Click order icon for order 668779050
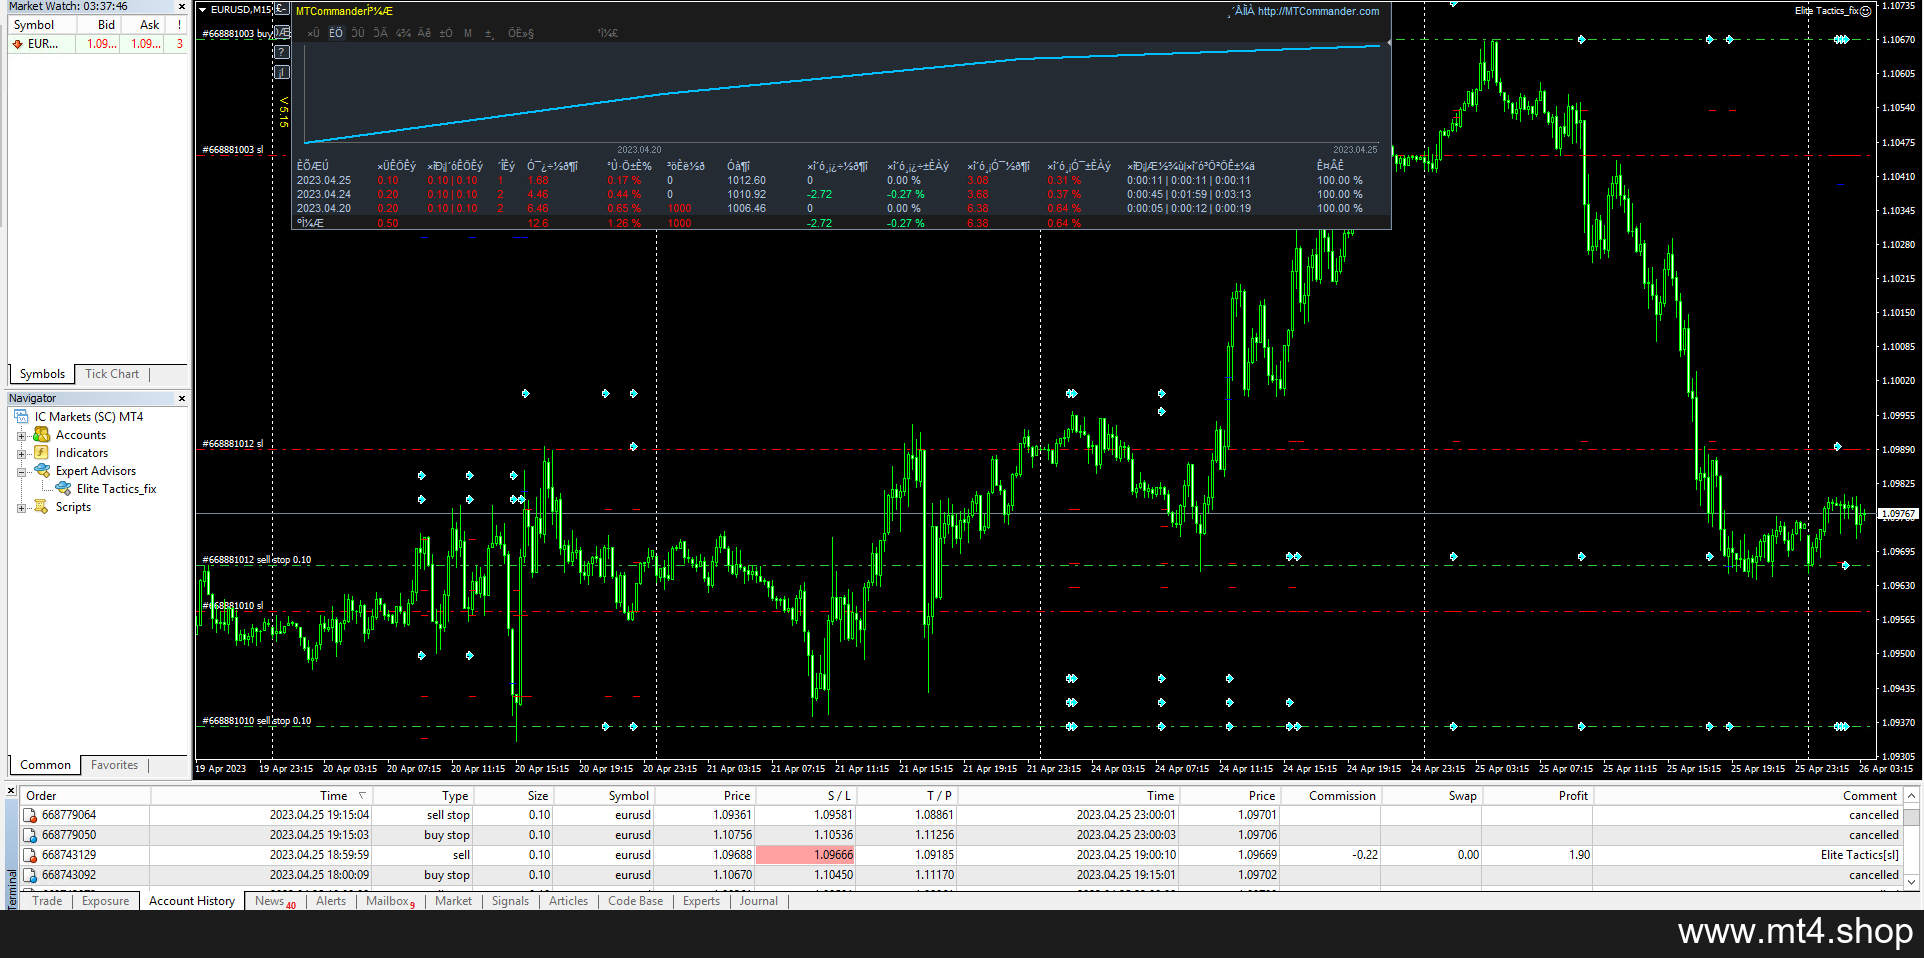Viewport: 1924px width, 958px height. 30,836
